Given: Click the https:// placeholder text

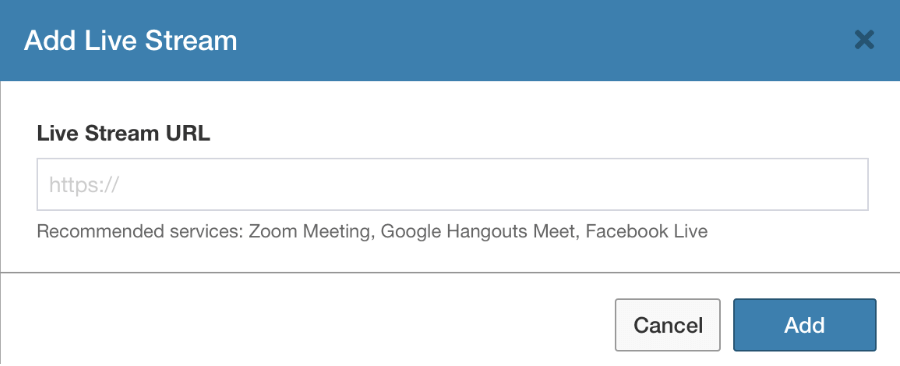Looking at the screenshot, I should pyautogui.click(x=84, y=185).
